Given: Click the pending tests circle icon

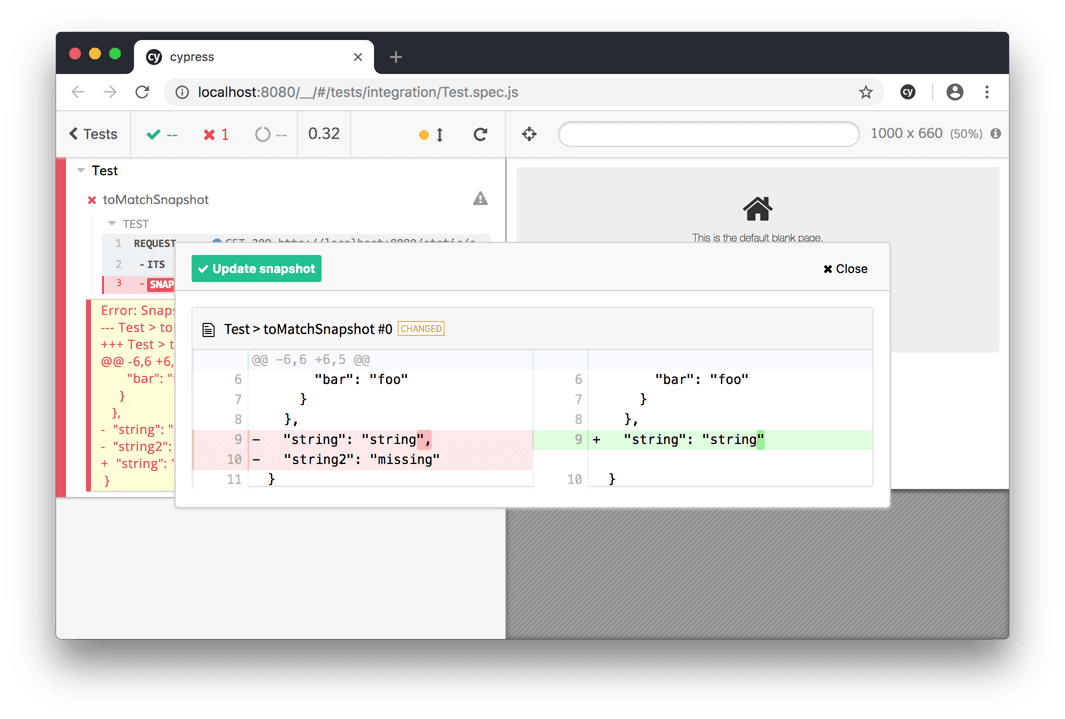Looking at the screenshot, I should (262, 133).
